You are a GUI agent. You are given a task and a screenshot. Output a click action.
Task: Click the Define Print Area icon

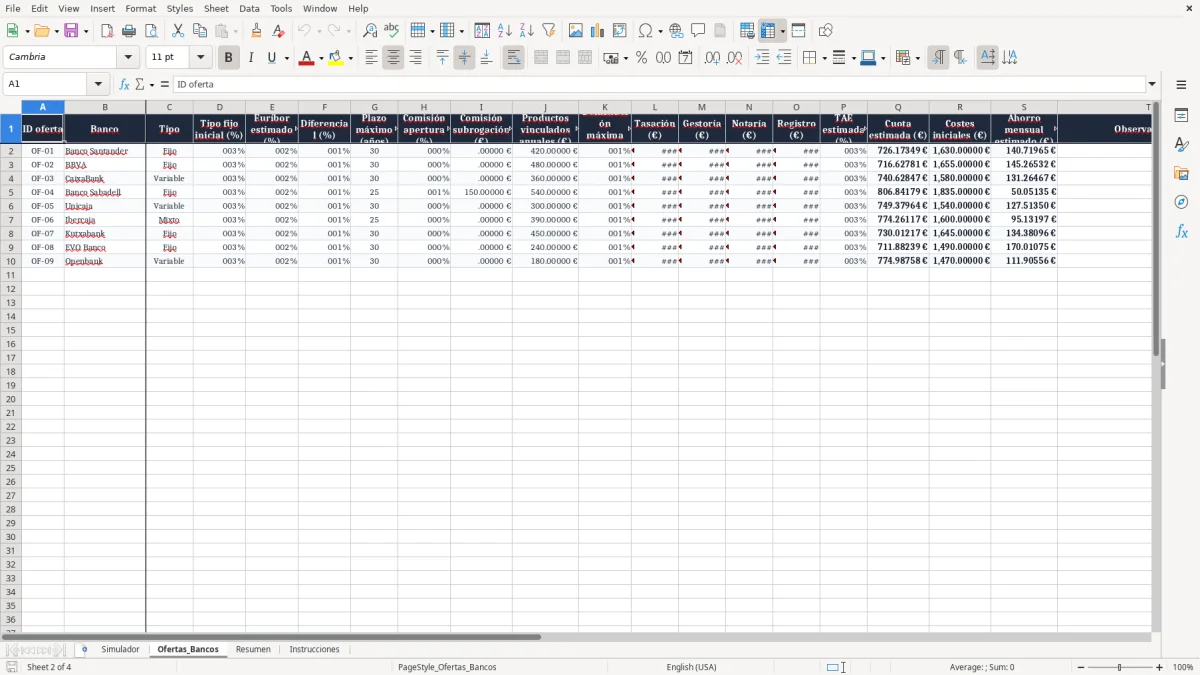click(747, 31)
